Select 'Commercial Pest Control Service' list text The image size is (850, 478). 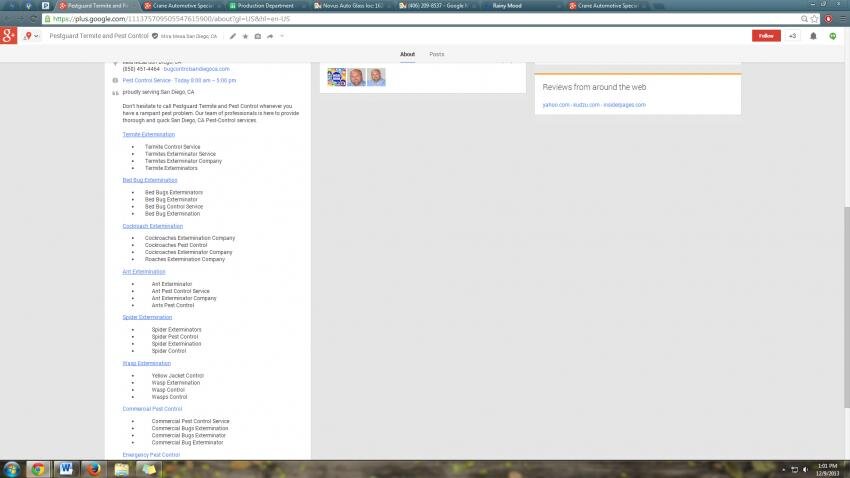tap(190, 421)
